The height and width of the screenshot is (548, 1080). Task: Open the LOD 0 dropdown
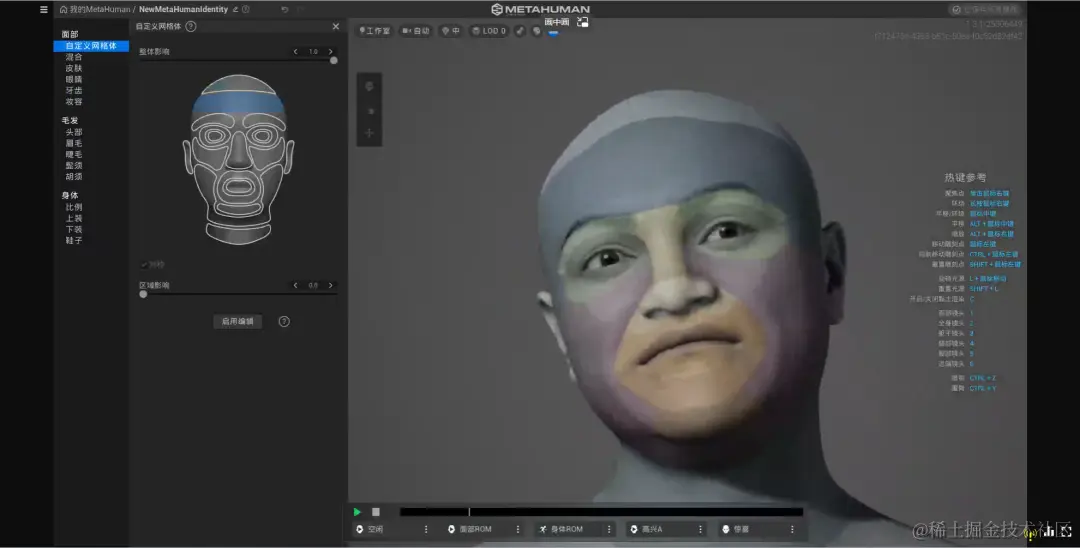coord(489,31)
